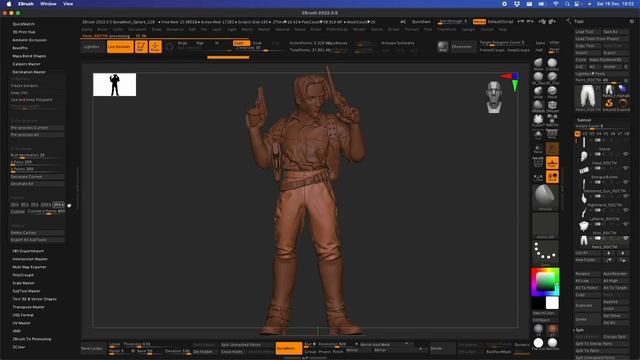
Task: Choose the EraserBrush tool thumbnail
Action: (623, 104)
